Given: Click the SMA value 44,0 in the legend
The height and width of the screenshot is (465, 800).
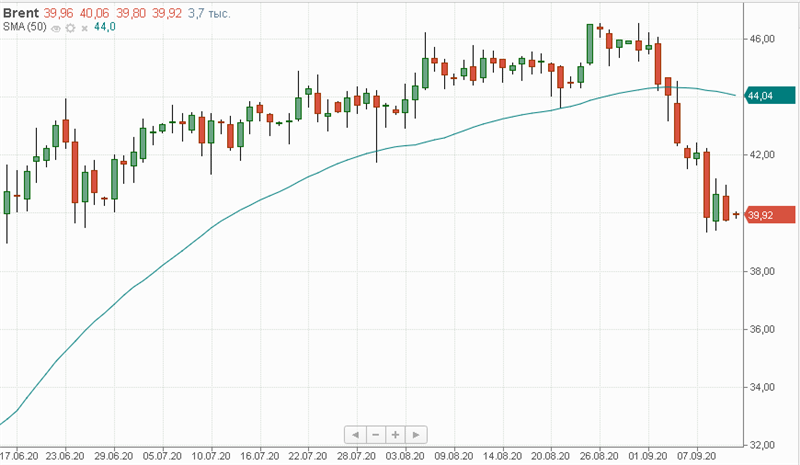Looking at the screenshot, I should click(x=105, y=27).
